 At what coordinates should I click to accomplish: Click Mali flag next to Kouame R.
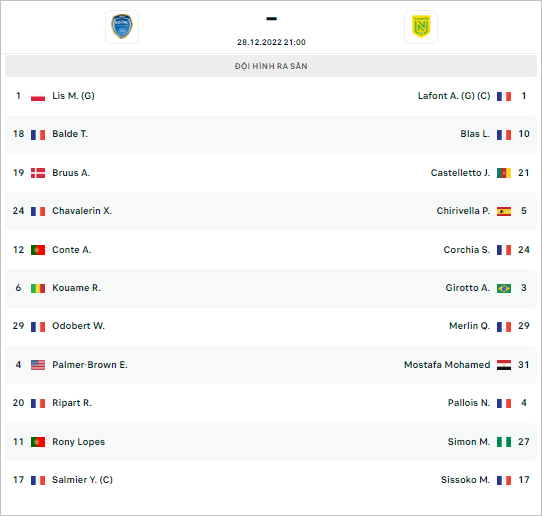pos(38,288)
